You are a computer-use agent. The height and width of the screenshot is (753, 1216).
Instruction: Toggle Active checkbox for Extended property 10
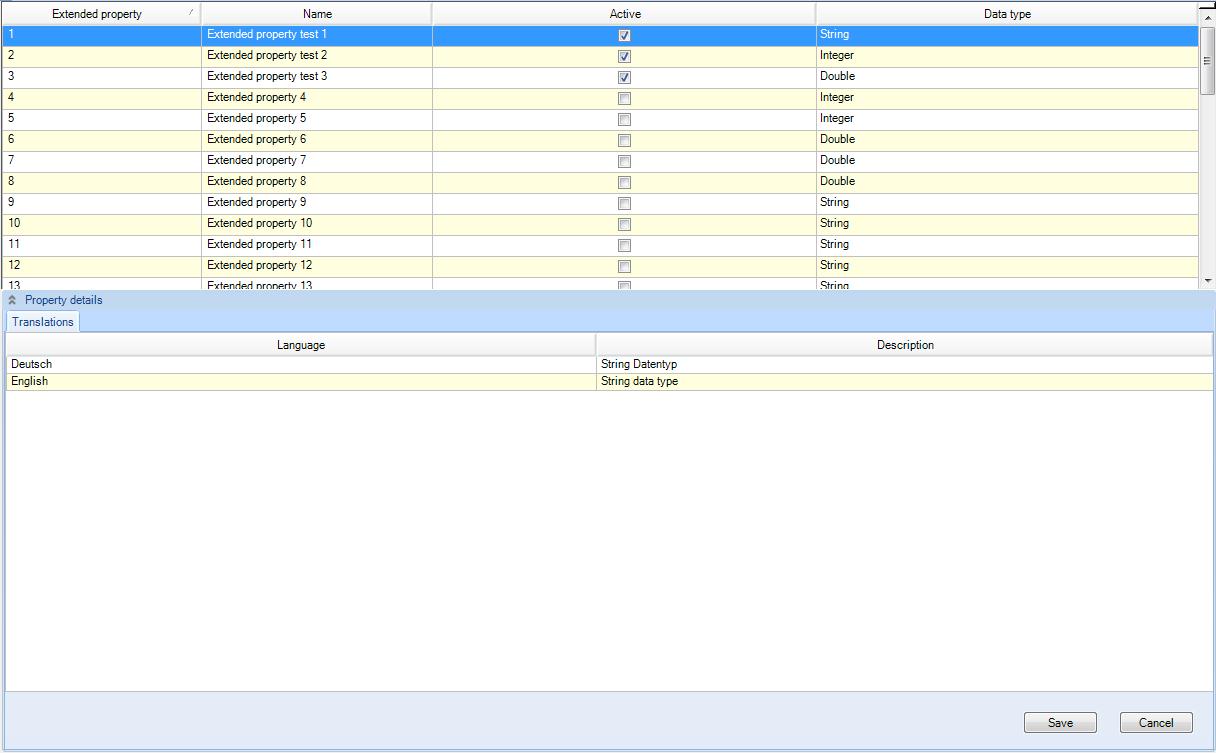coord(624,224)
